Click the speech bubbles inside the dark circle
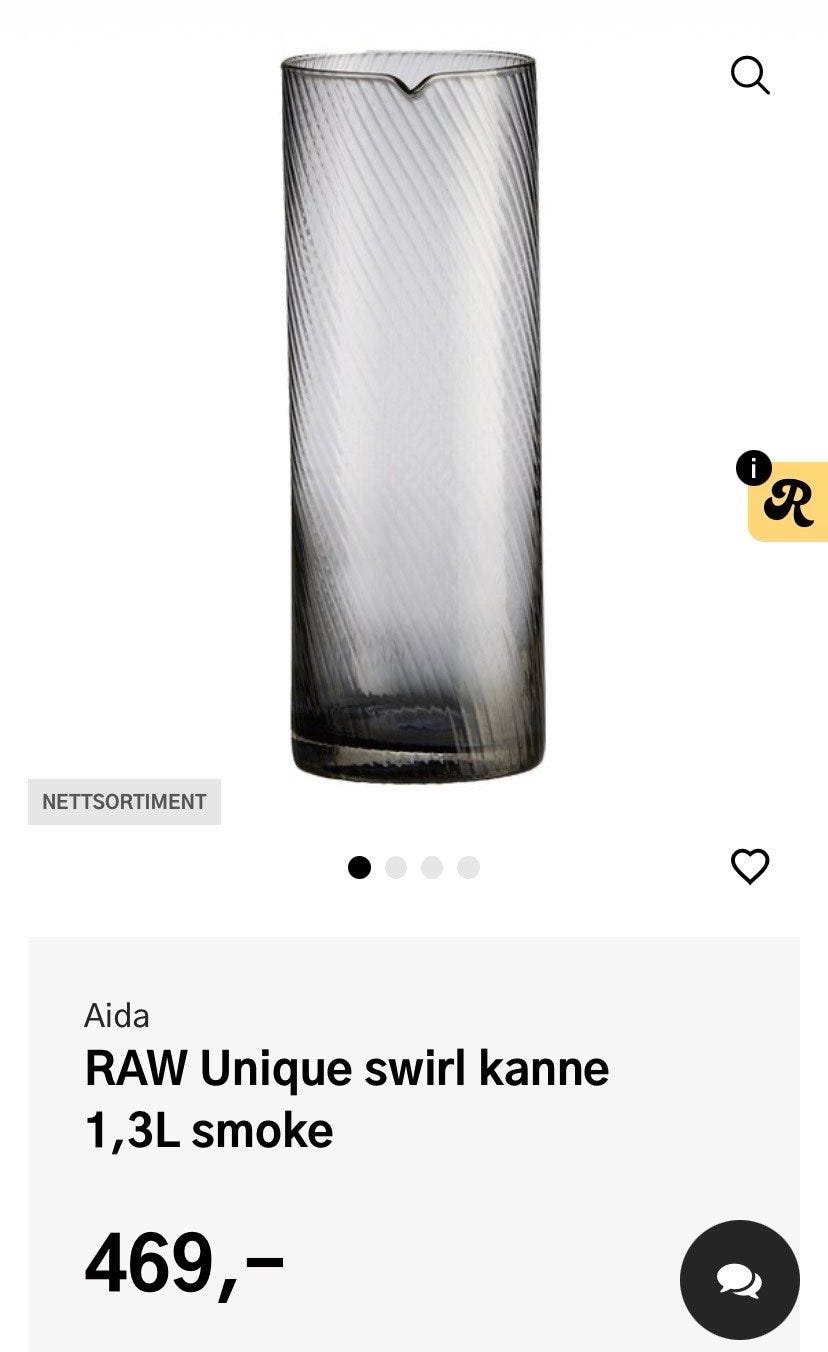 coord(740,1281)
